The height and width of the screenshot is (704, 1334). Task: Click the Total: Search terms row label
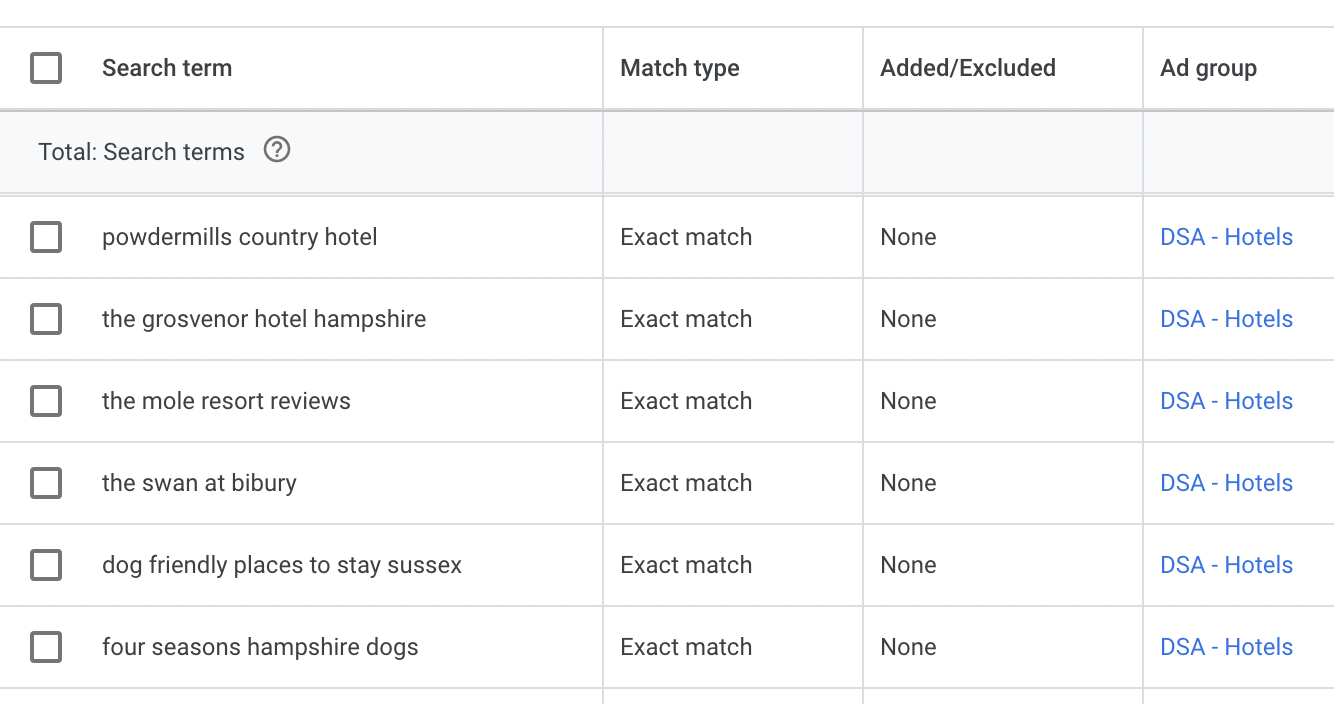(141, 152)
